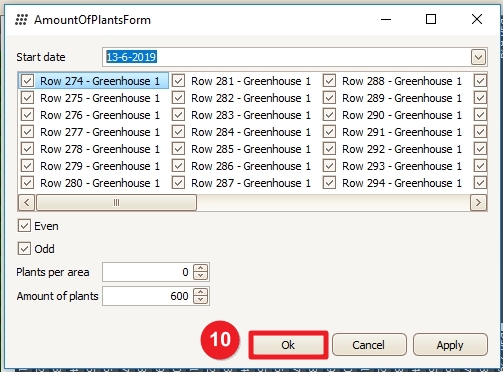This screenshot has height=372, width=503.
Task: Toggle Row 293 - Greenhouse 1 checkbox
Action: pos(329,166)
